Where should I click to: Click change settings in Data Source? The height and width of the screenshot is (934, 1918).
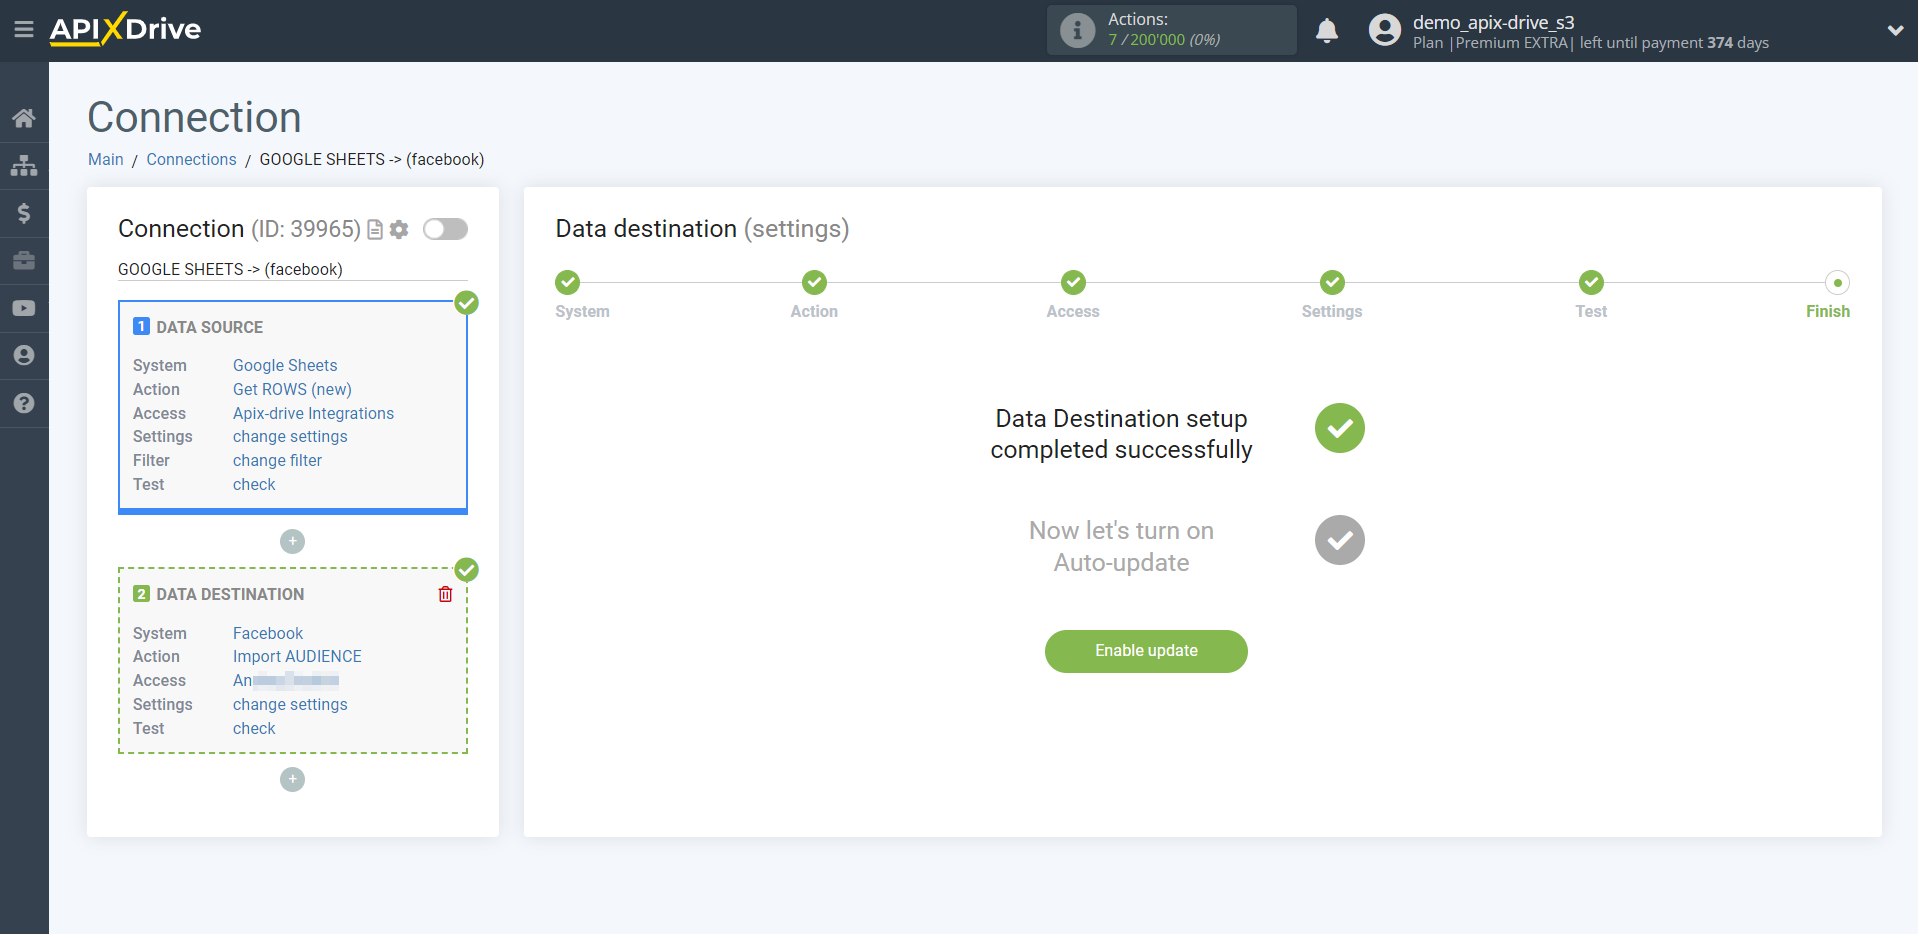(x=290, y=436)
